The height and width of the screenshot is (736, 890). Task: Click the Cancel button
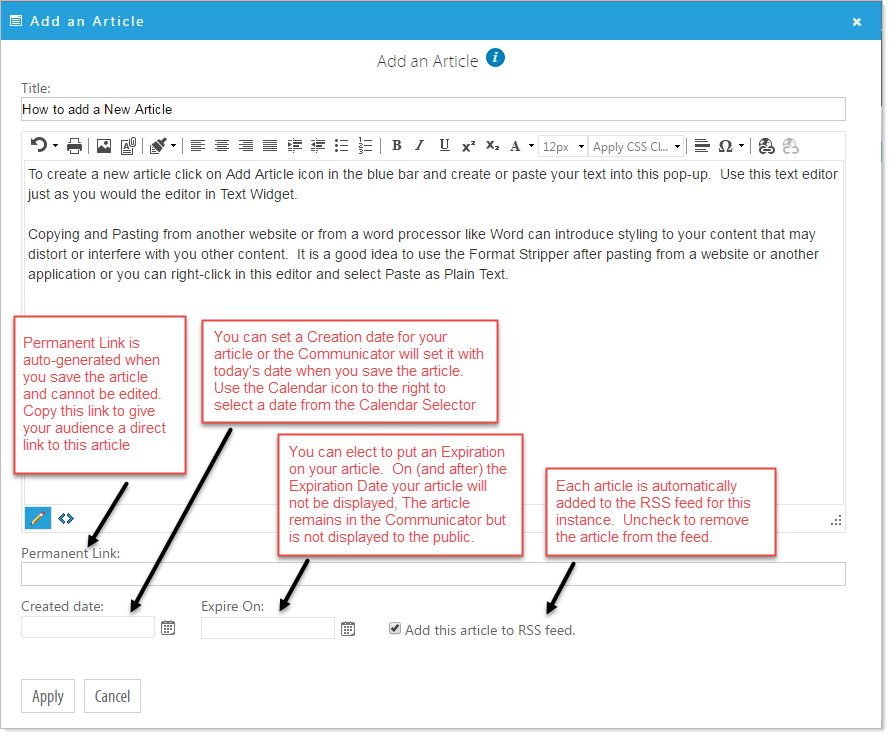pyautogui.click(x=112, y=696)
